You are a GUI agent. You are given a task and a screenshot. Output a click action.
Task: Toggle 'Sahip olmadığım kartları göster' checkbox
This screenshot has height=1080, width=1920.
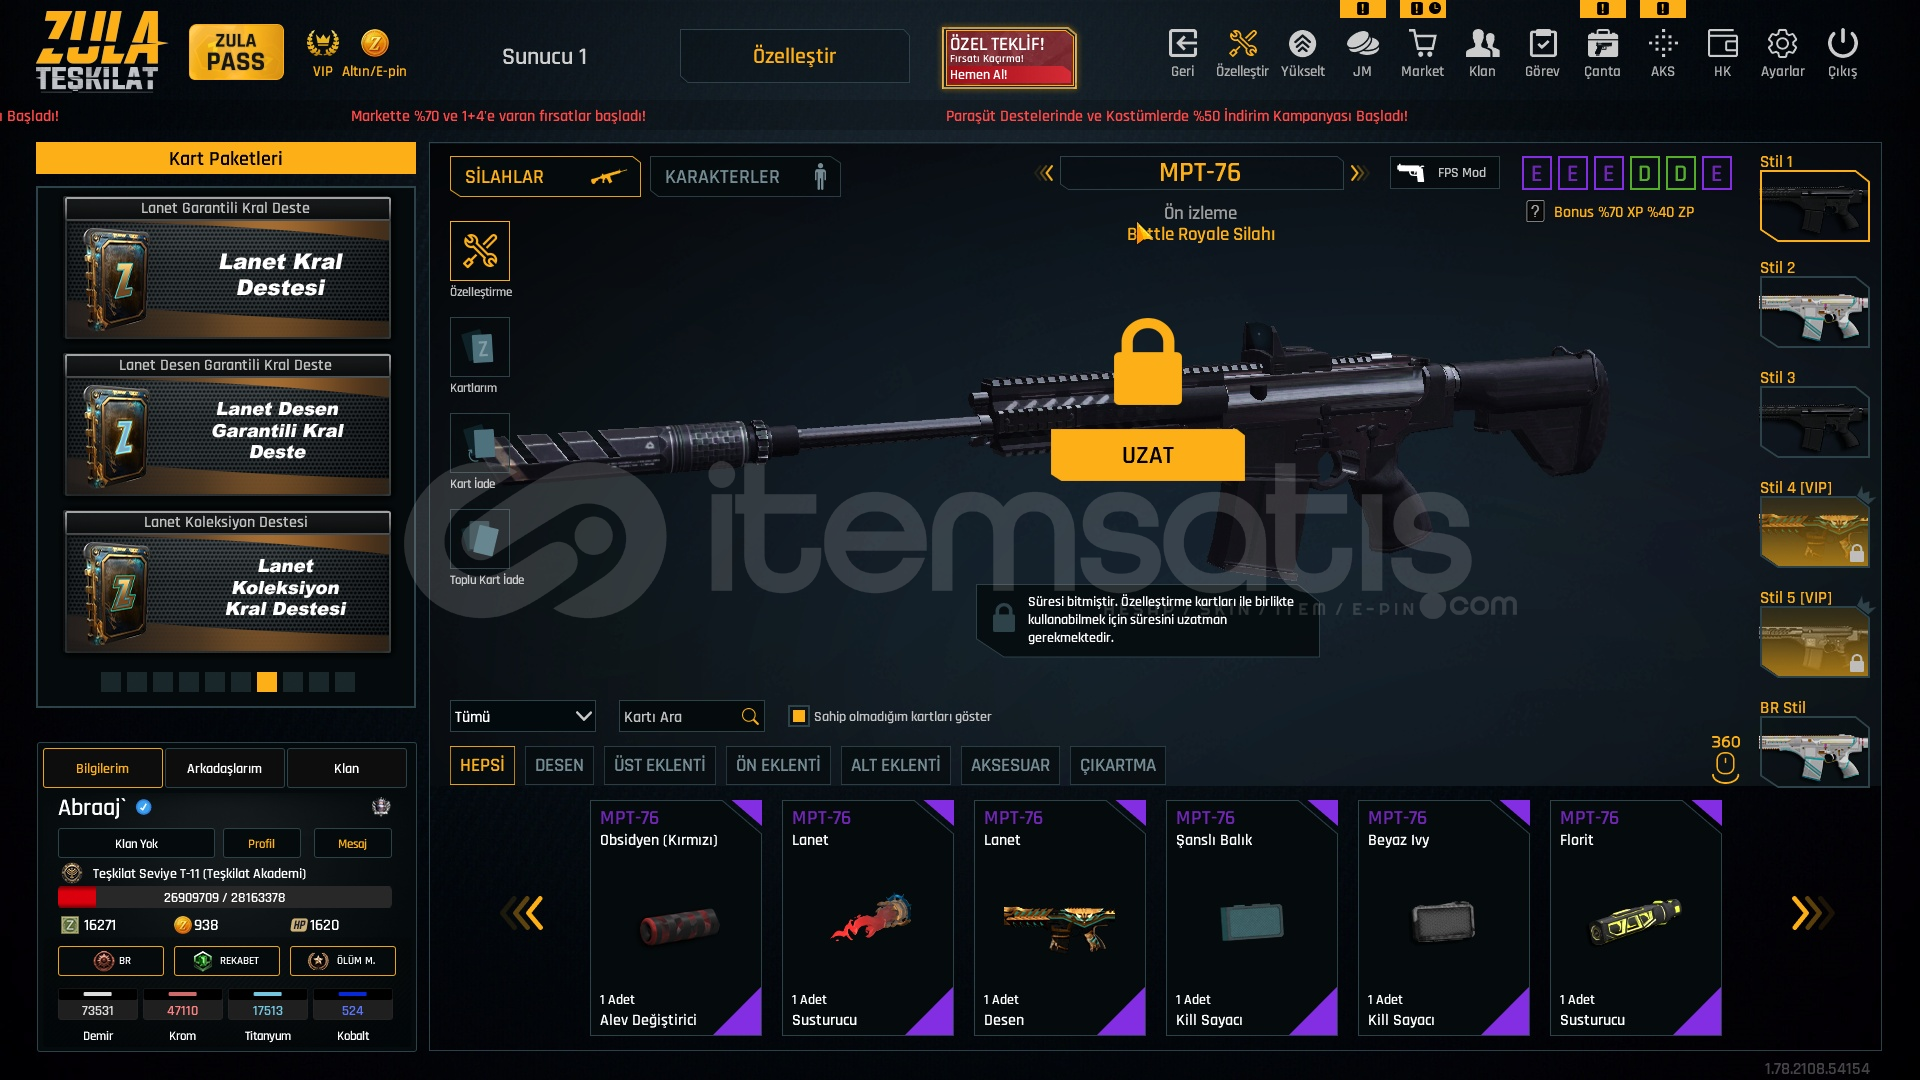click(798, 716)
